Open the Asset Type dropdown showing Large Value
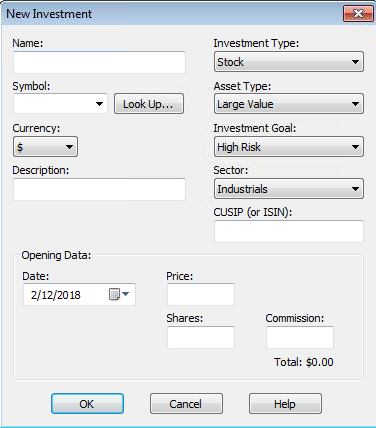The image size is (376, 428). click(x=289, y=104)
